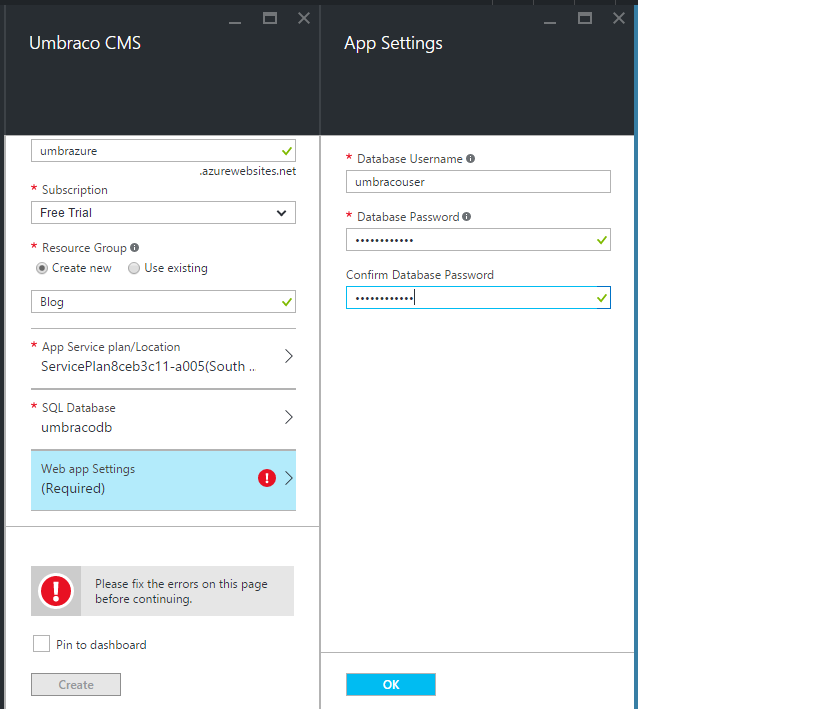The image size is (819, 709).
Task: Click the Blog resource group name field
Action: 163,301
